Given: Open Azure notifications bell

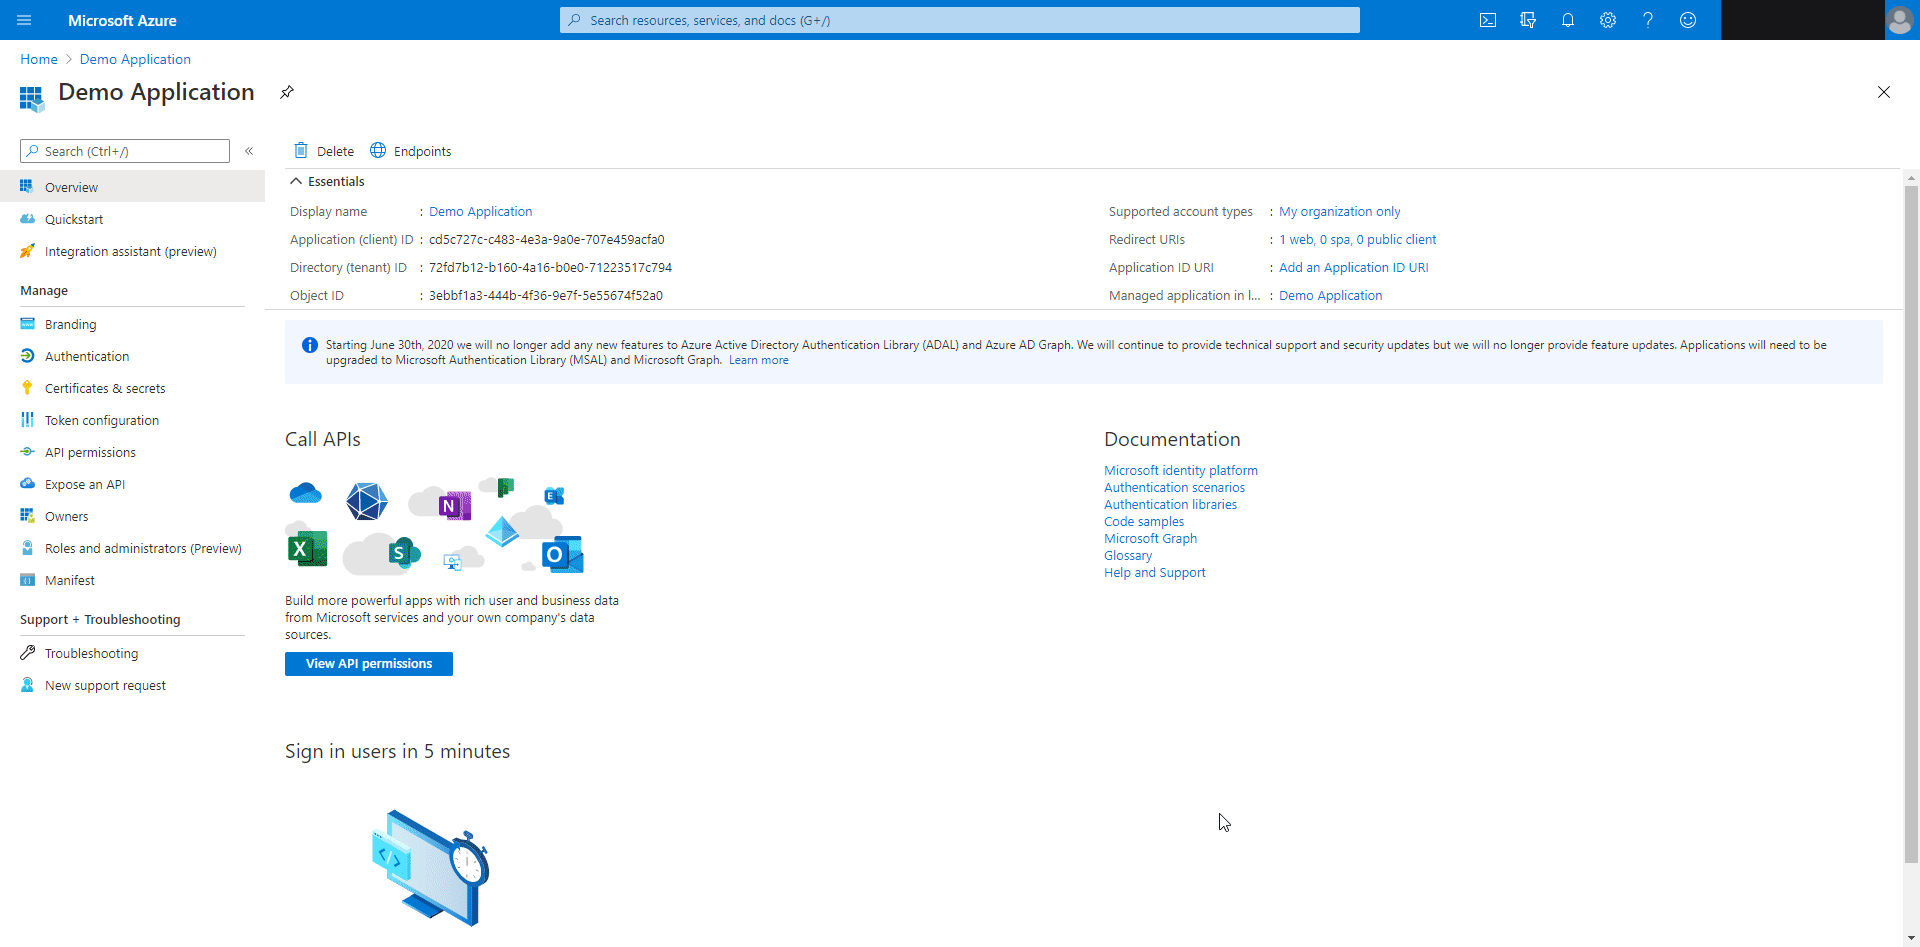Looking at the screenshot, I should click(x=1567, y=20).
